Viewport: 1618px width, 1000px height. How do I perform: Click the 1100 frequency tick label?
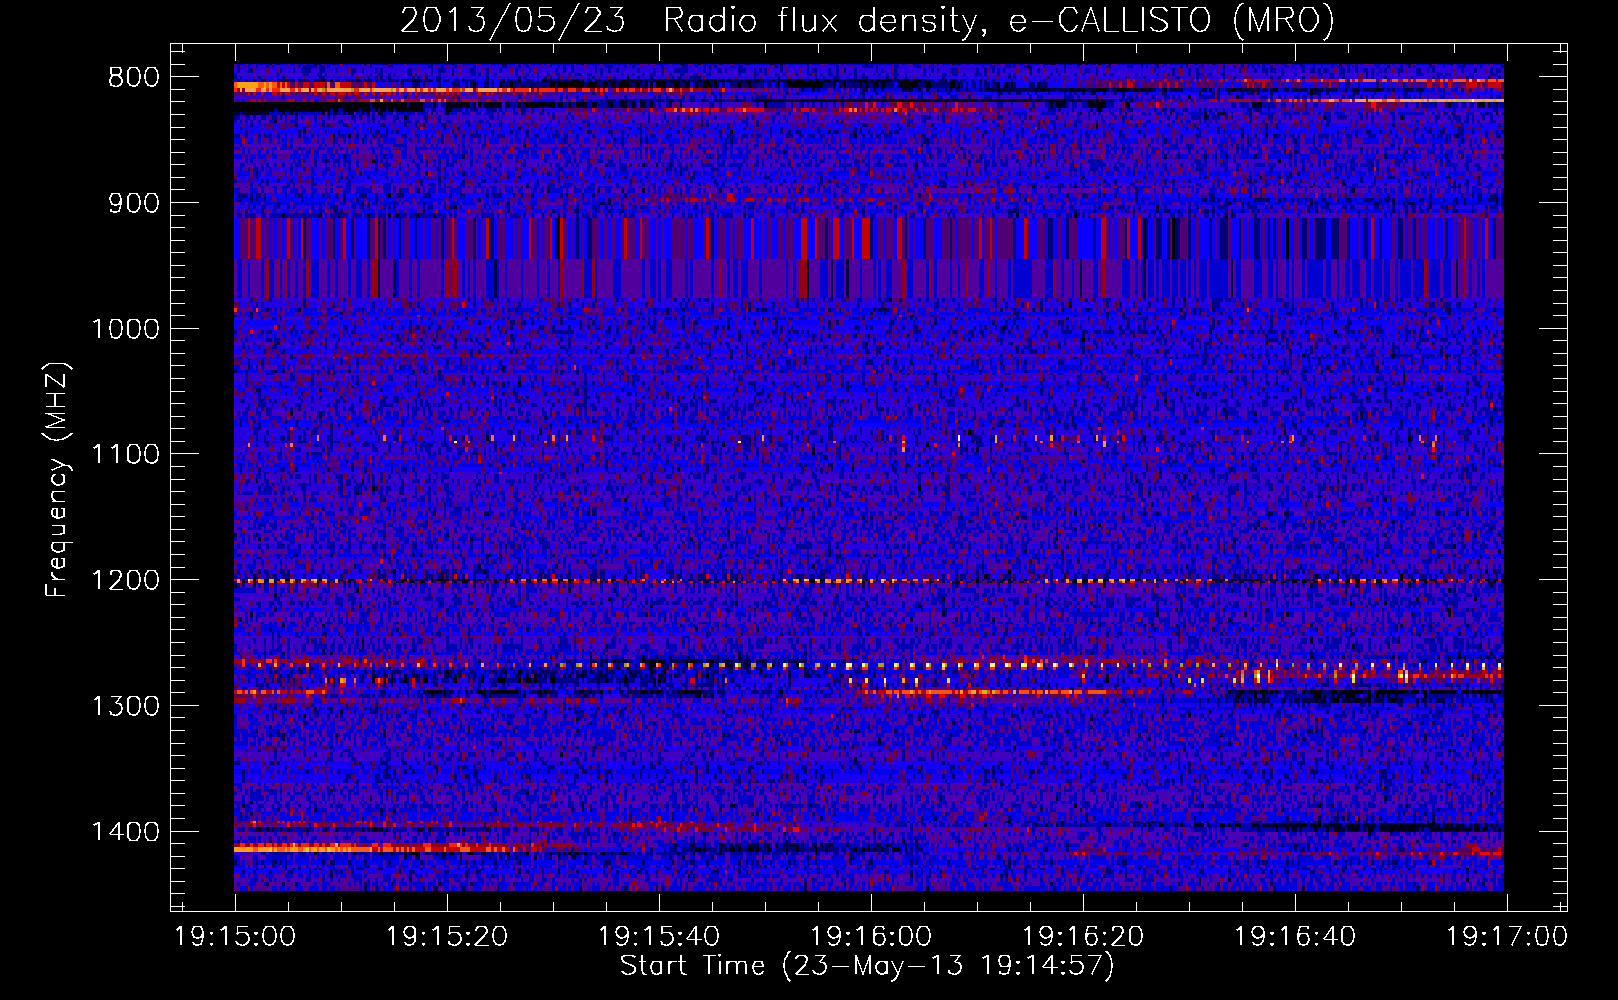click(x=126, y=455)
